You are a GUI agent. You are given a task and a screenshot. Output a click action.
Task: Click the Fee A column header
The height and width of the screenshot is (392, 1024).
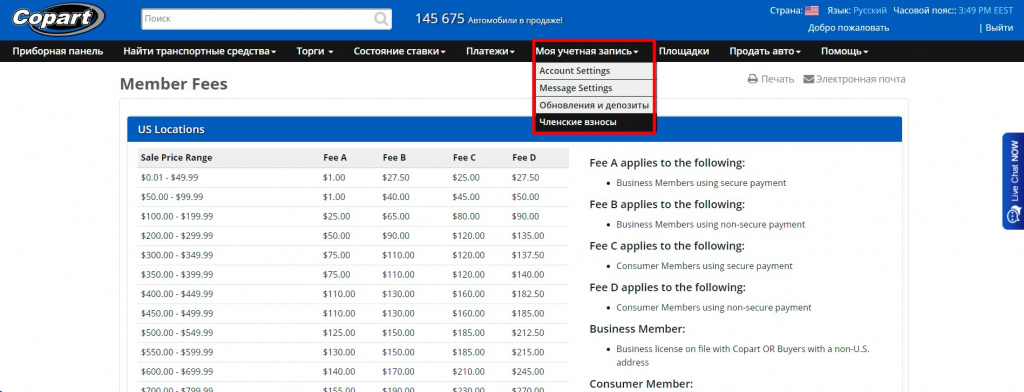tap(334, 157)
